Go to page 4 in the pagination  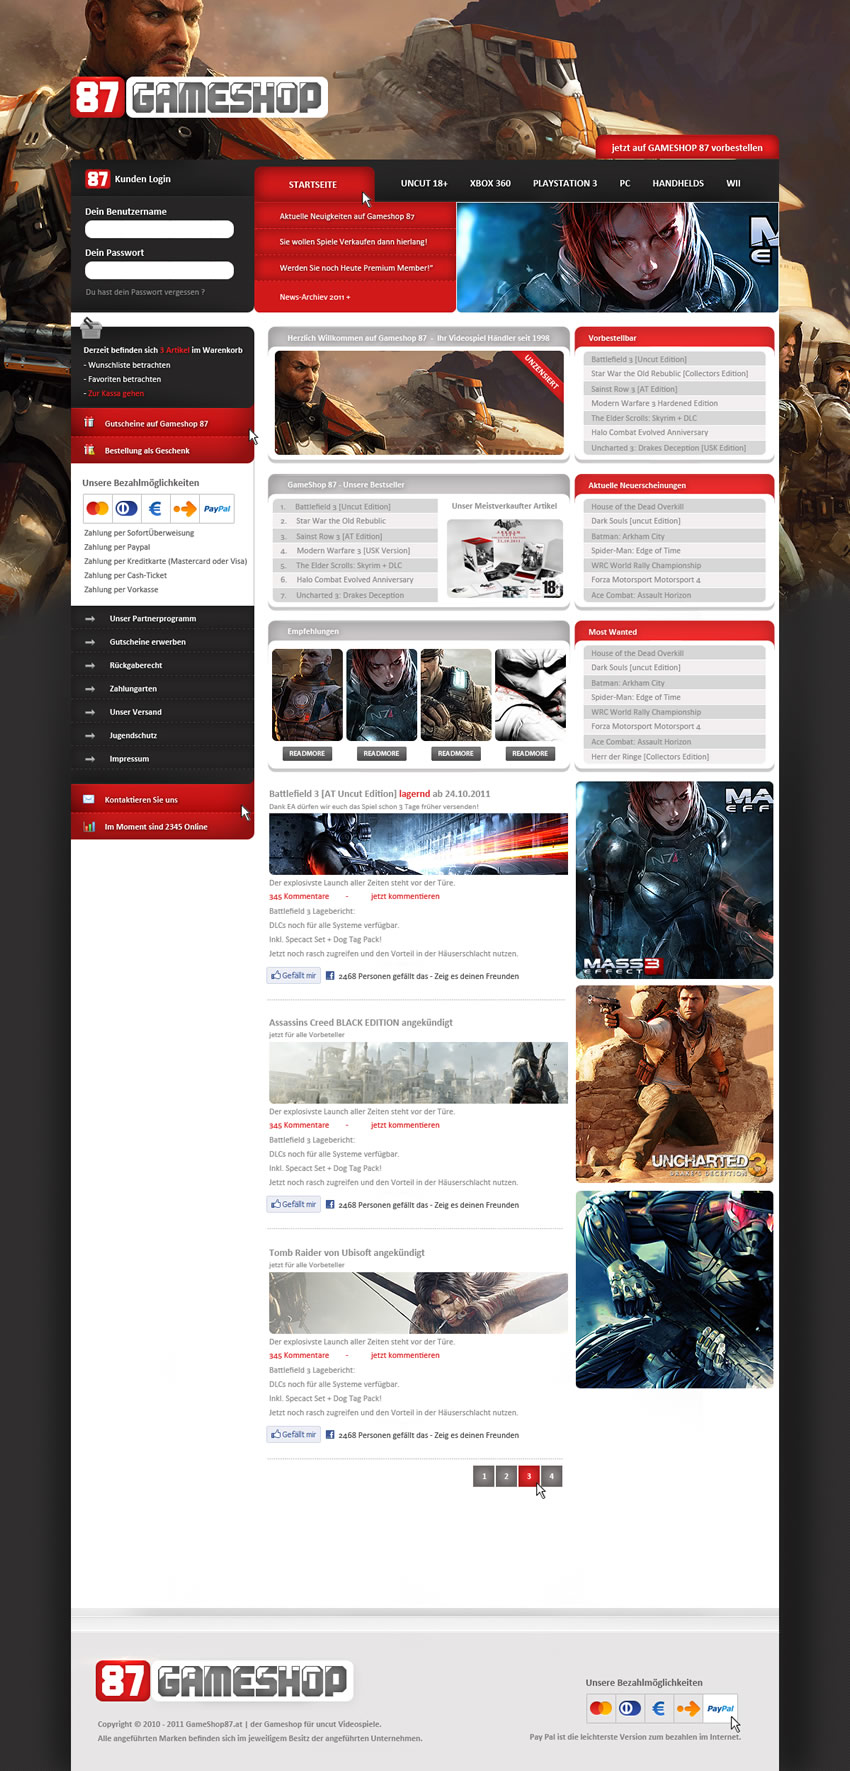pos(551,1476)
